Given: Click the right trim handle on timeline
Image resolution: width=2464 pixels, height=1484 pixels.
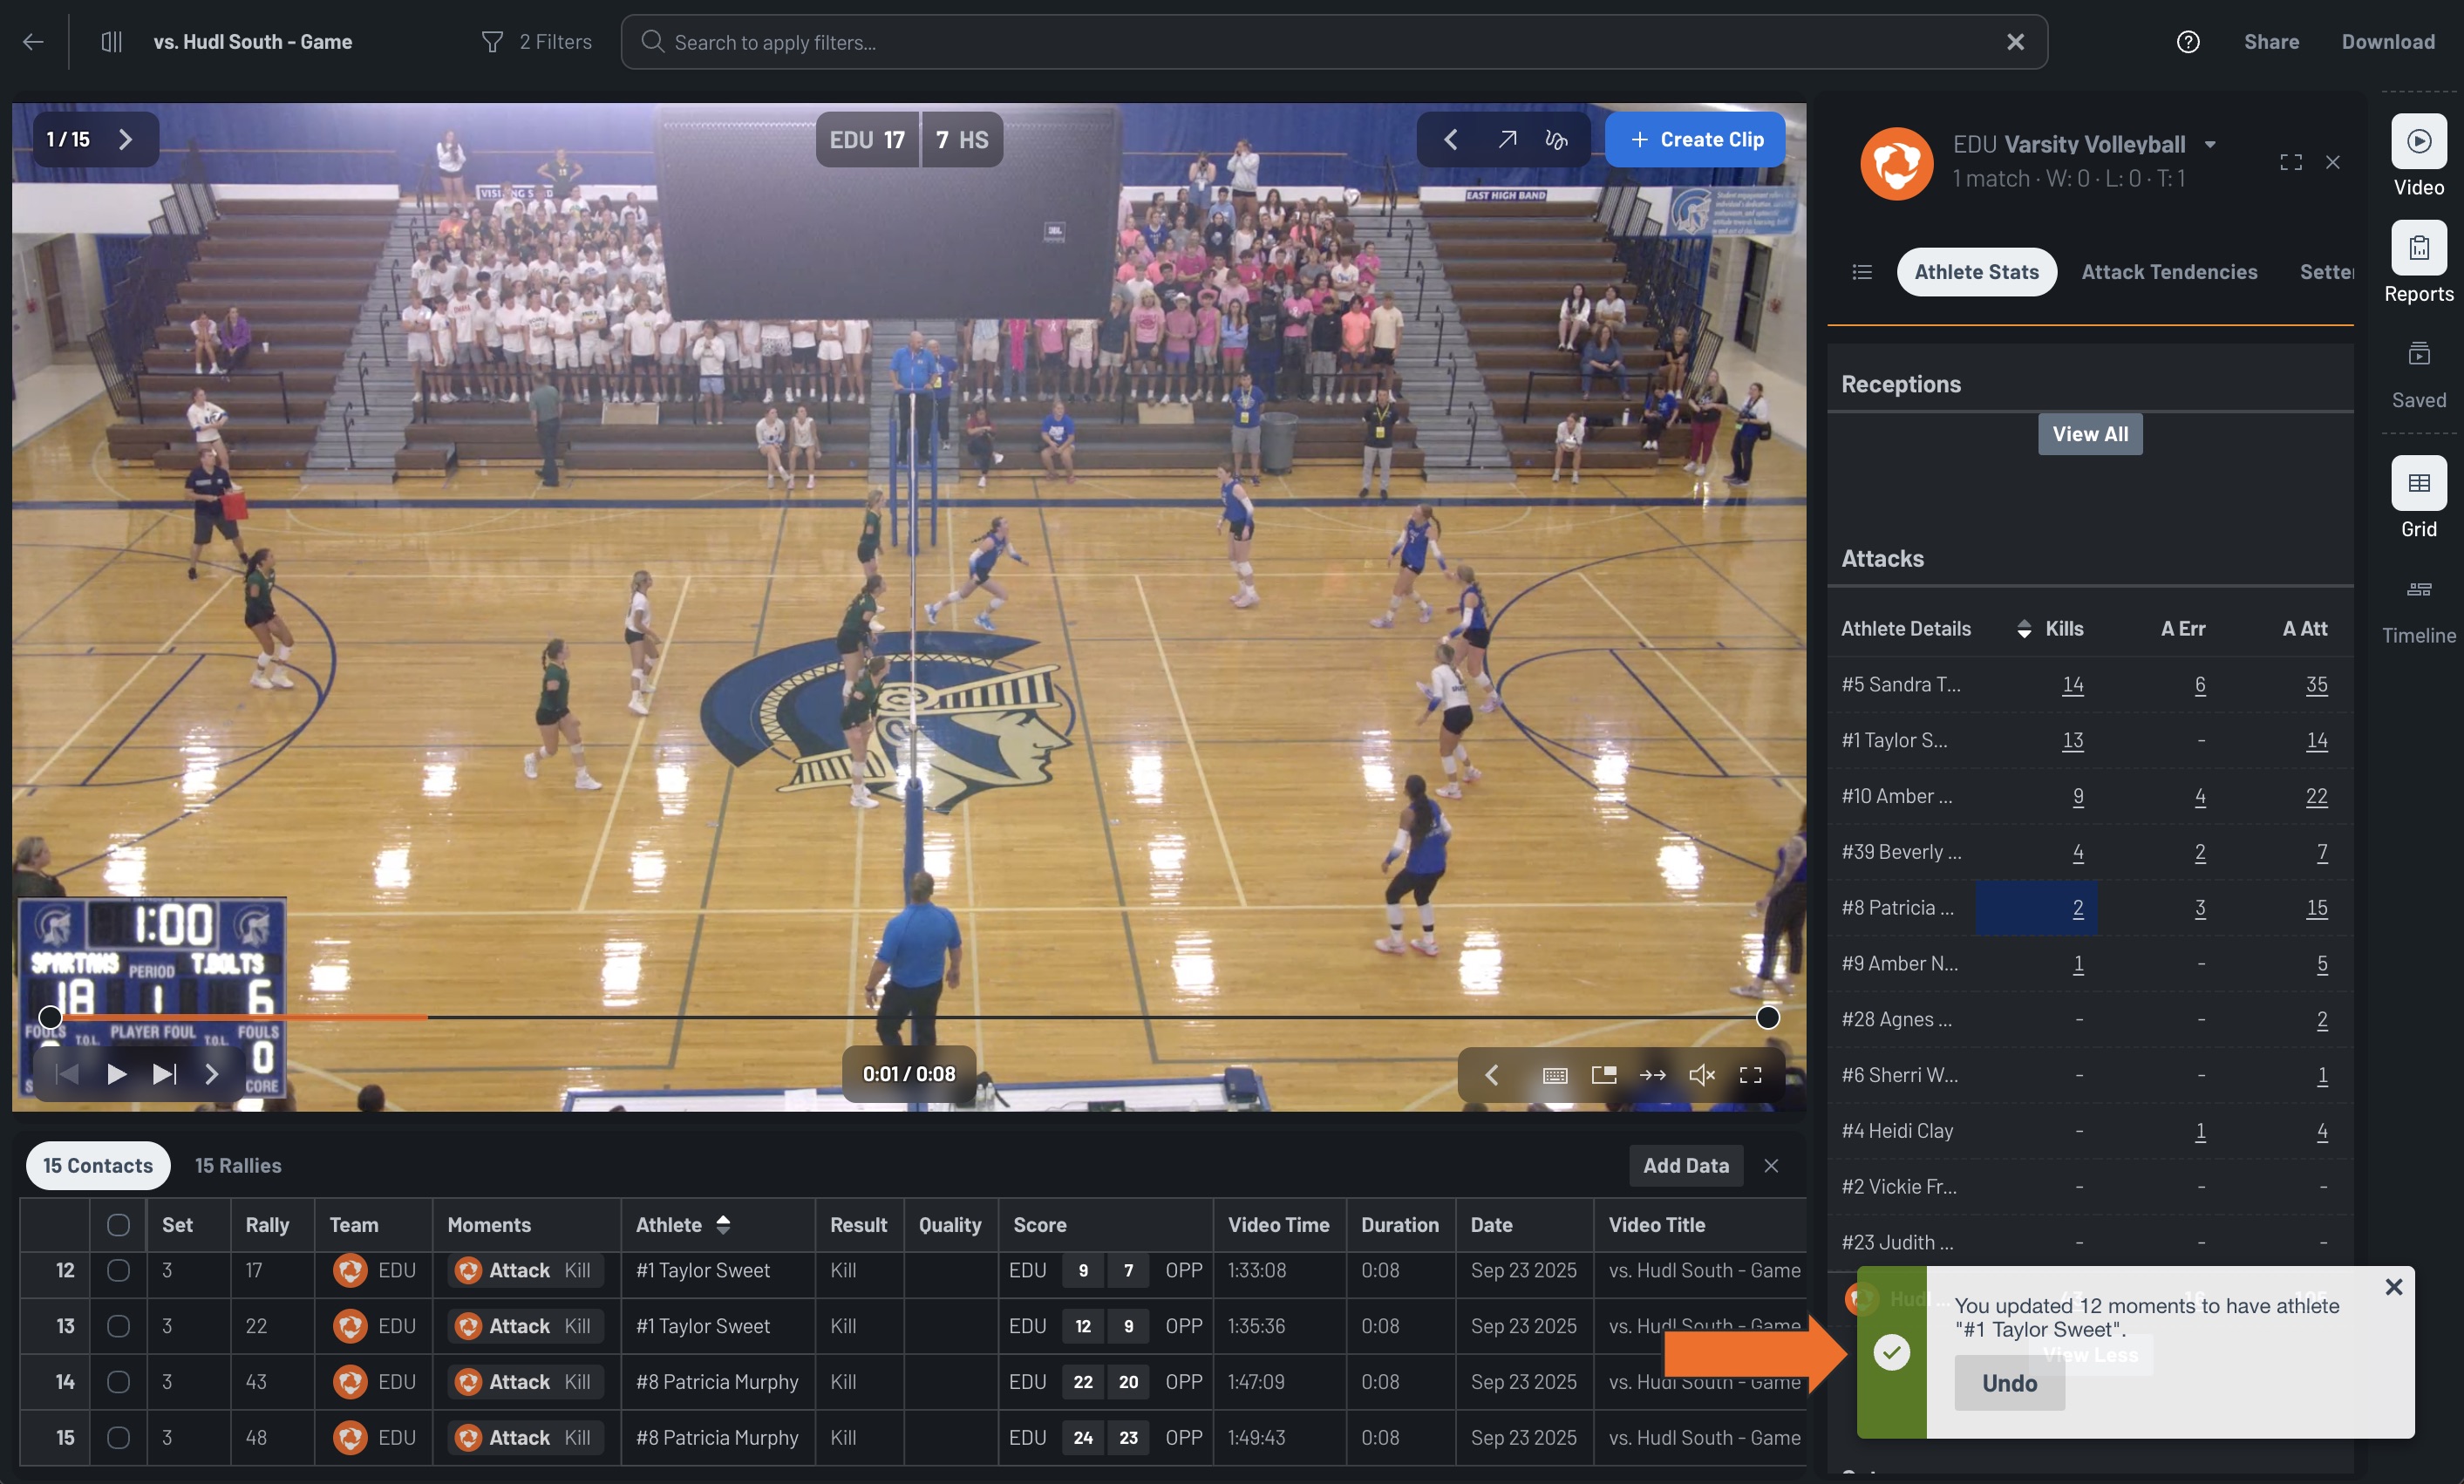Looking at the screenshot, I should tap(1767, 1017).
